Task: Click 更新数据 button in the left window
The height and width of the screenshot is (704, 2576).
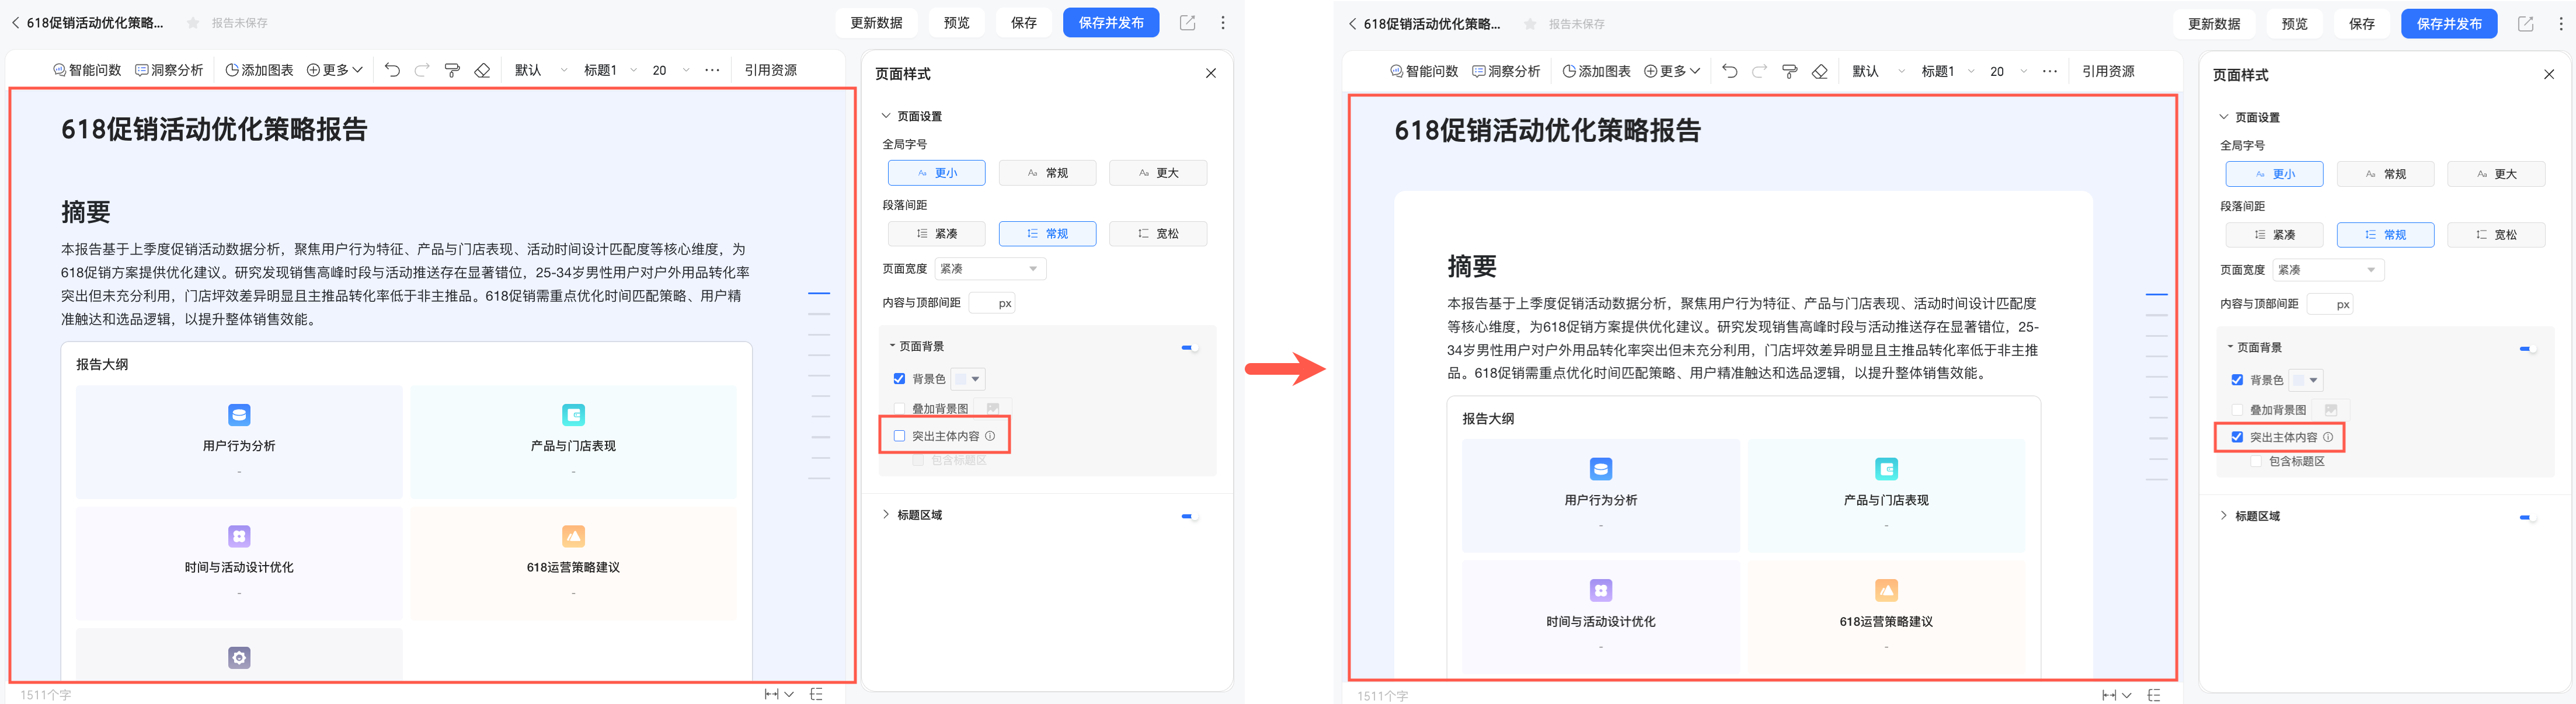Action: coord(876,23)
